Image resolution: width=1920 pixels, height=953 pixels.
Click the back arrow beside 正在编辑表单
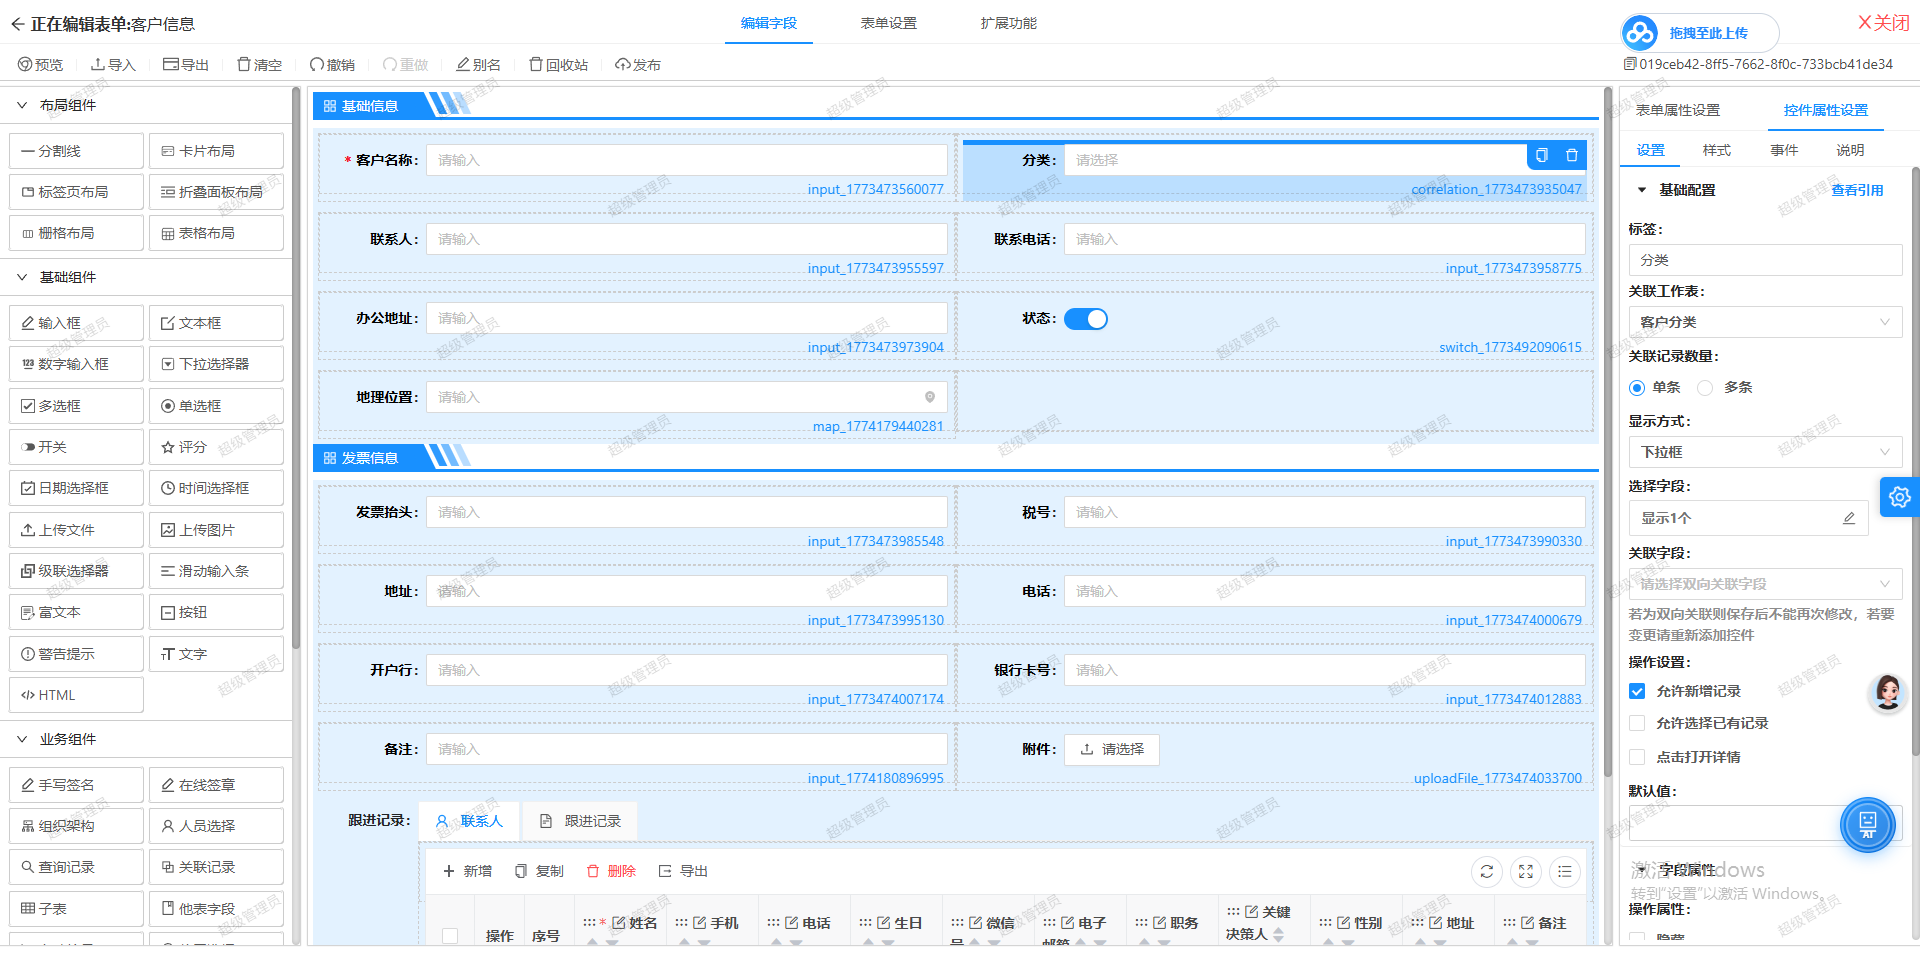pyautogui.click(x=17, y=24)
